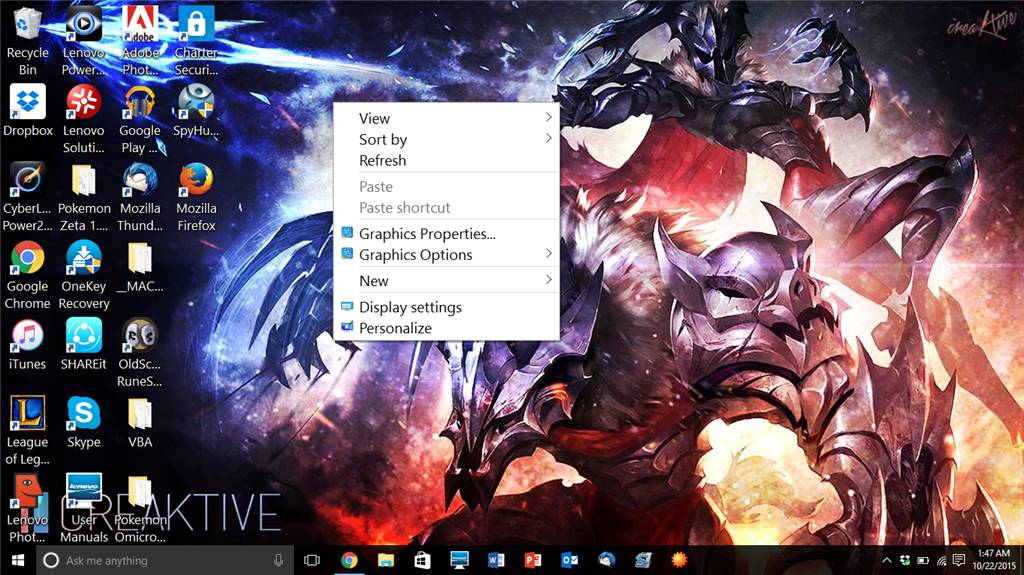Viewport: 1024px width, 575px height.
Task: Select the SHAREit desktop icon
Action: pyautogui.click(x=84, y=345)
